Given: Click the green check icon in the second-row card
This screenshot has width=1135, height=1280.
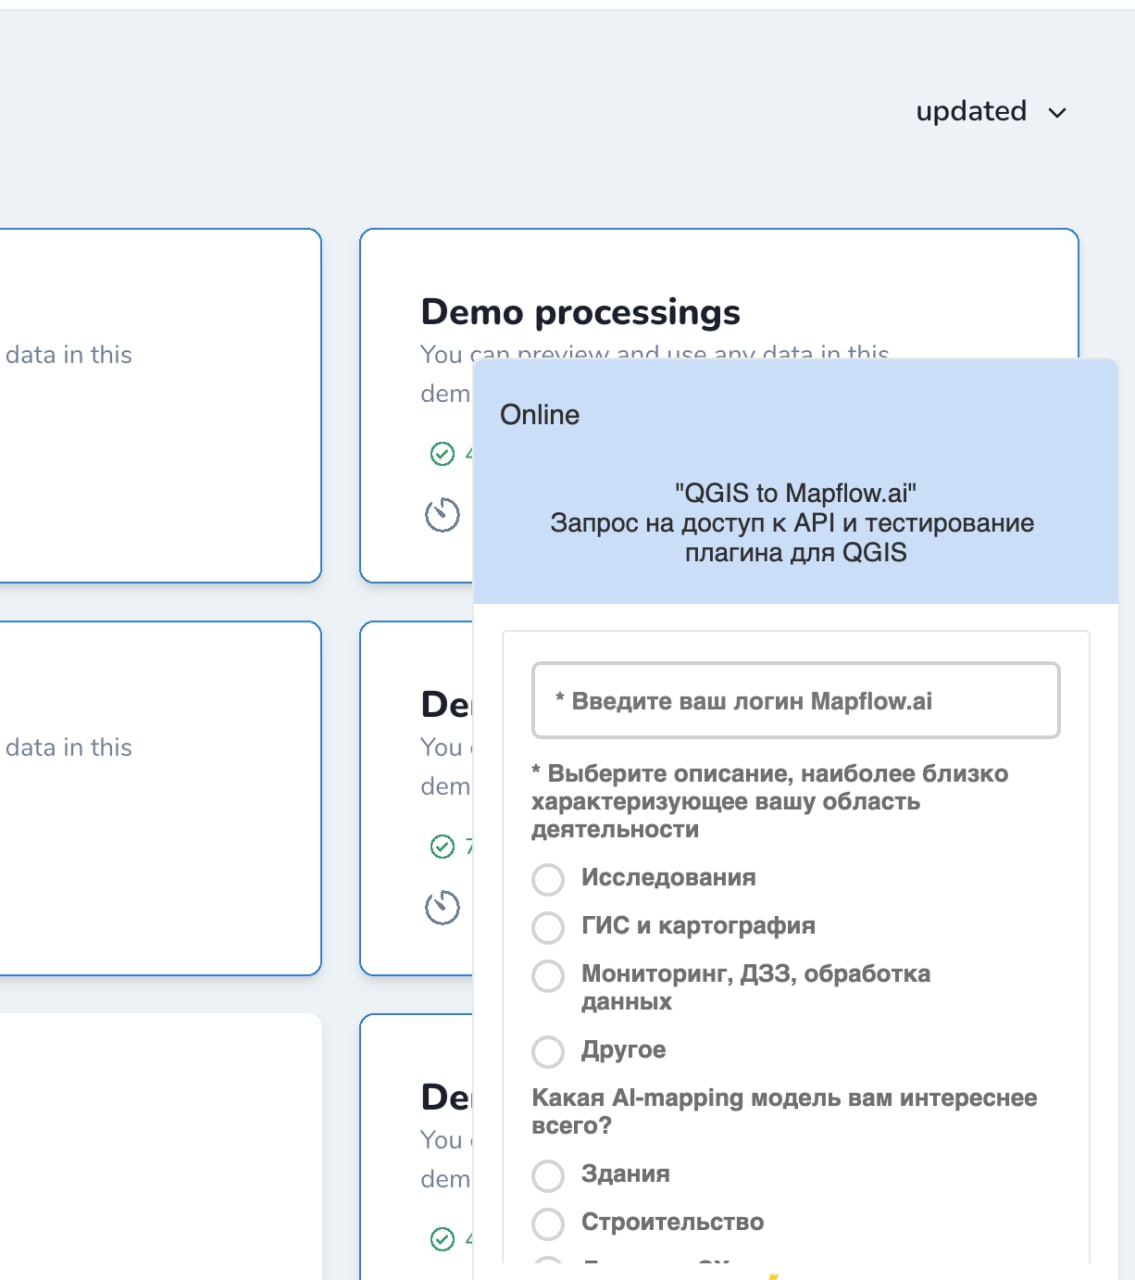Looking at the screenshot, I should click(x=442, y=847).
